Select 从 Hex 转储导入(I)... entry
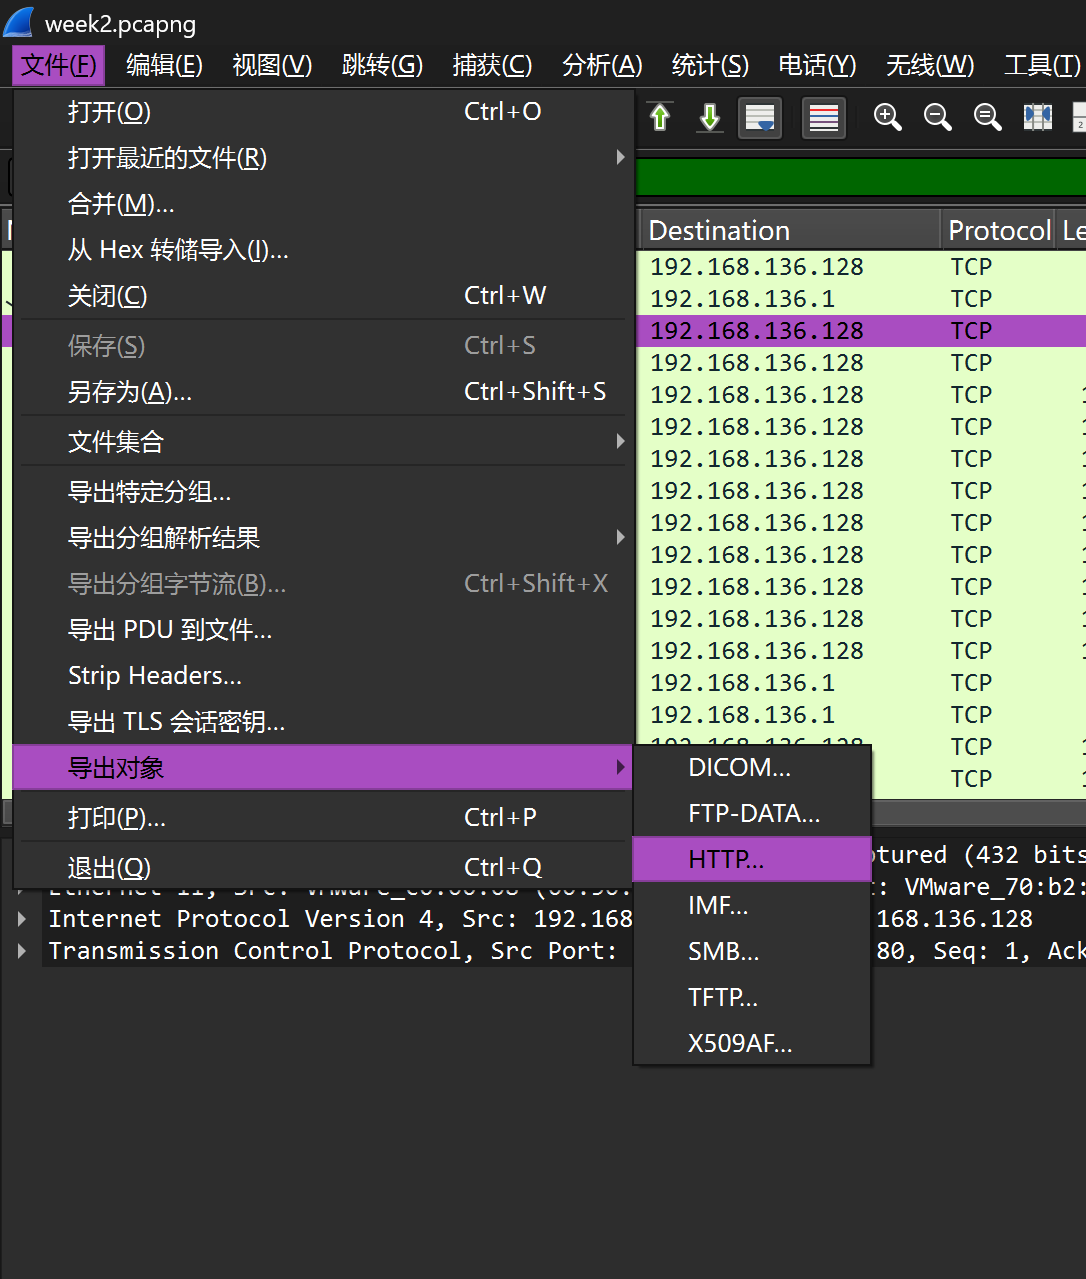The height and width of the screenshot is (1279, 1086). 324,250
